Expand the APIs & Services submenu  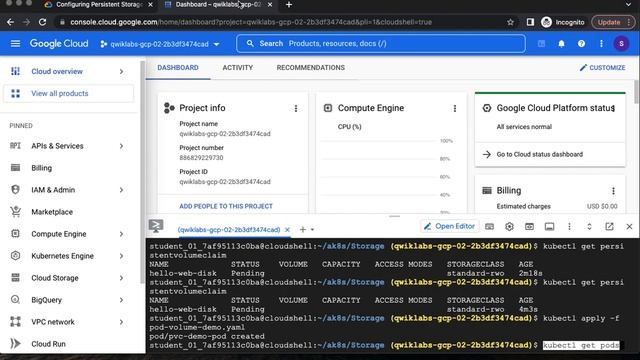coord(121,146)
